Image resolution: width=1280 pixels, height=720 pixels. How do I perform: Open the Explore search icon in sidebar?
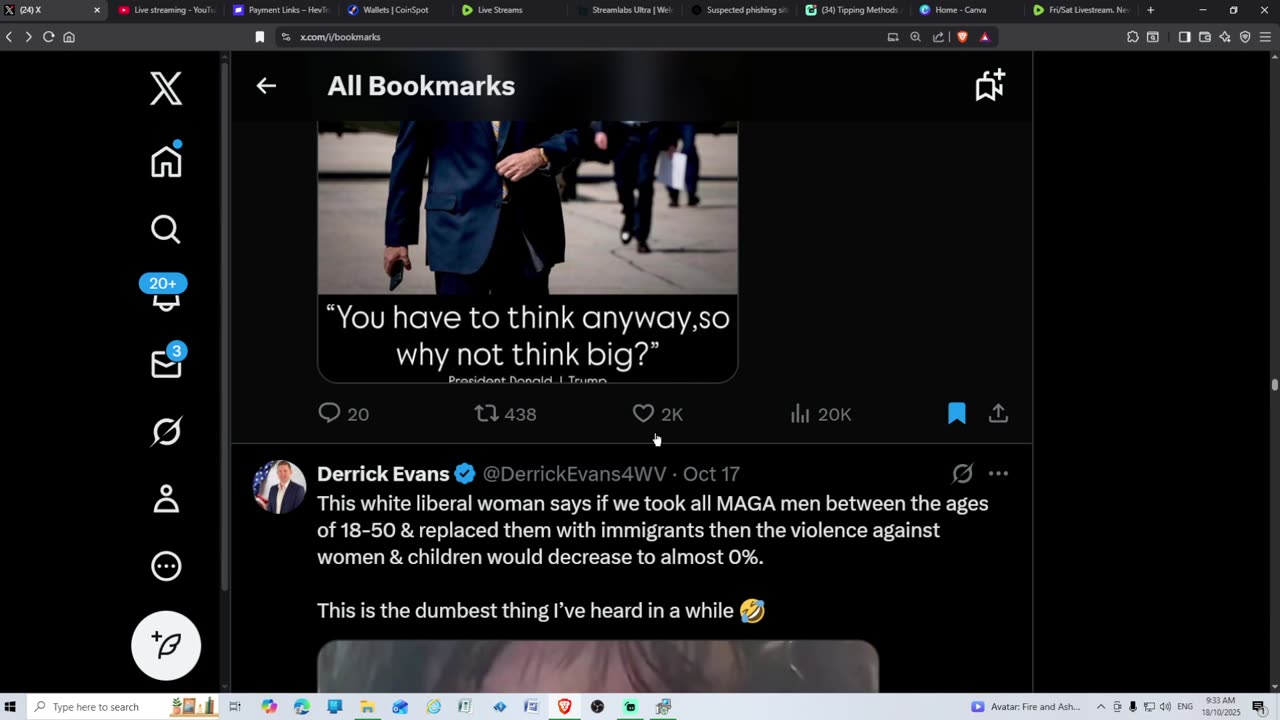click(x=166, y=229)
